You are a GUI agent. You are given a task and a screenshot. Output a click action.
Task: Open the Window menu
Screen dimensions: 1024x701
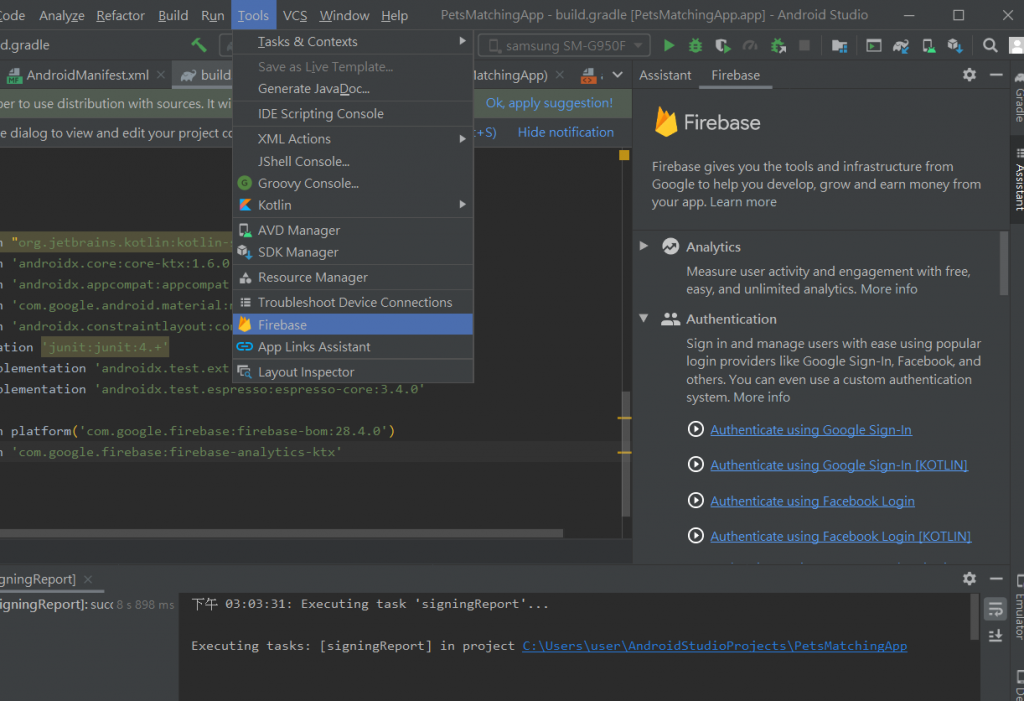[344, 15]
